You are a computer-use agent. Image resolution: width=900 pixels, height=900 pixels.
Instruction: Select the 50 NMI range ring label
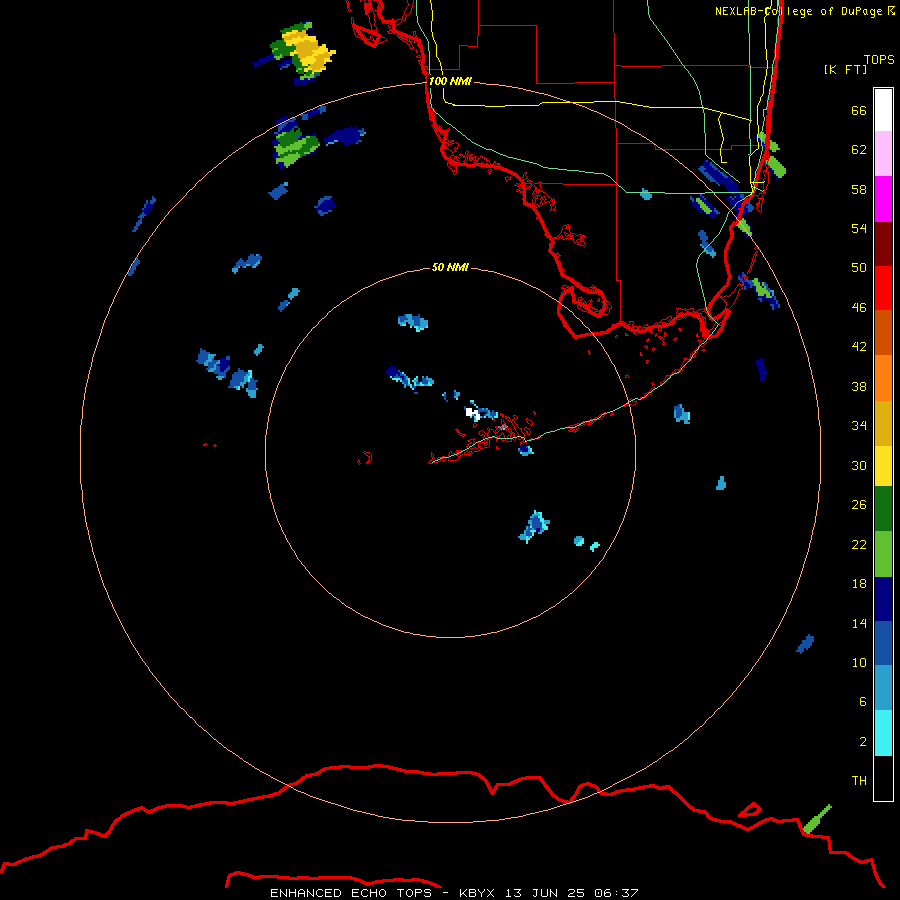[x=450, y=267]
